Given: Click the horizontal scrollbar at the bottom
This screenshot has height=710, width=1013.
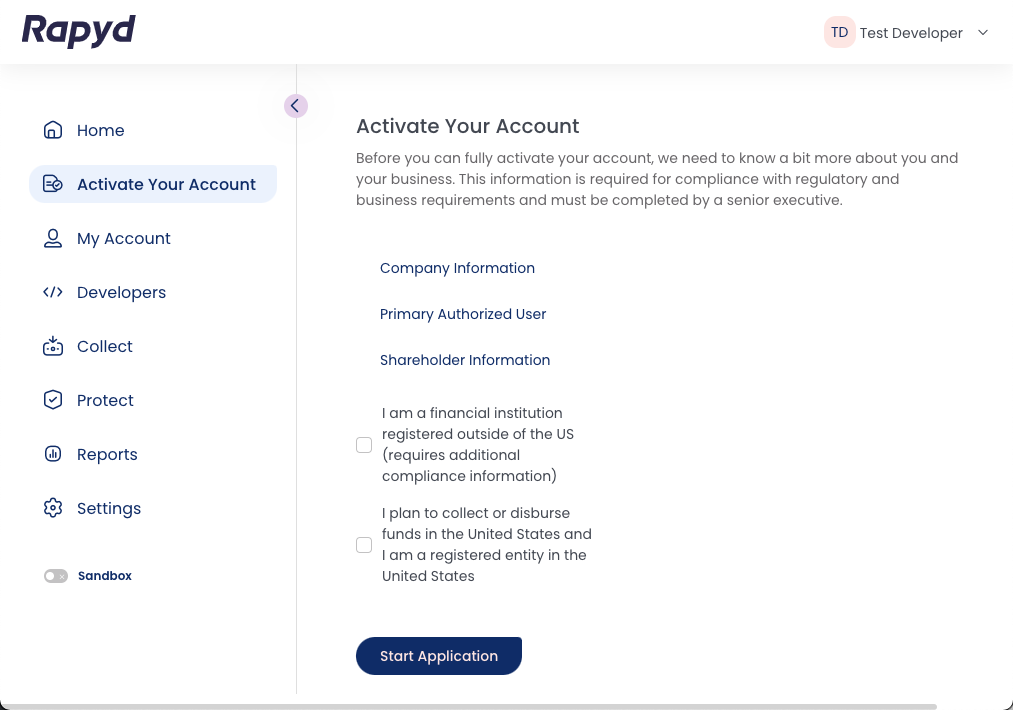Looking at the screenshot, I should tap(468, 707).
